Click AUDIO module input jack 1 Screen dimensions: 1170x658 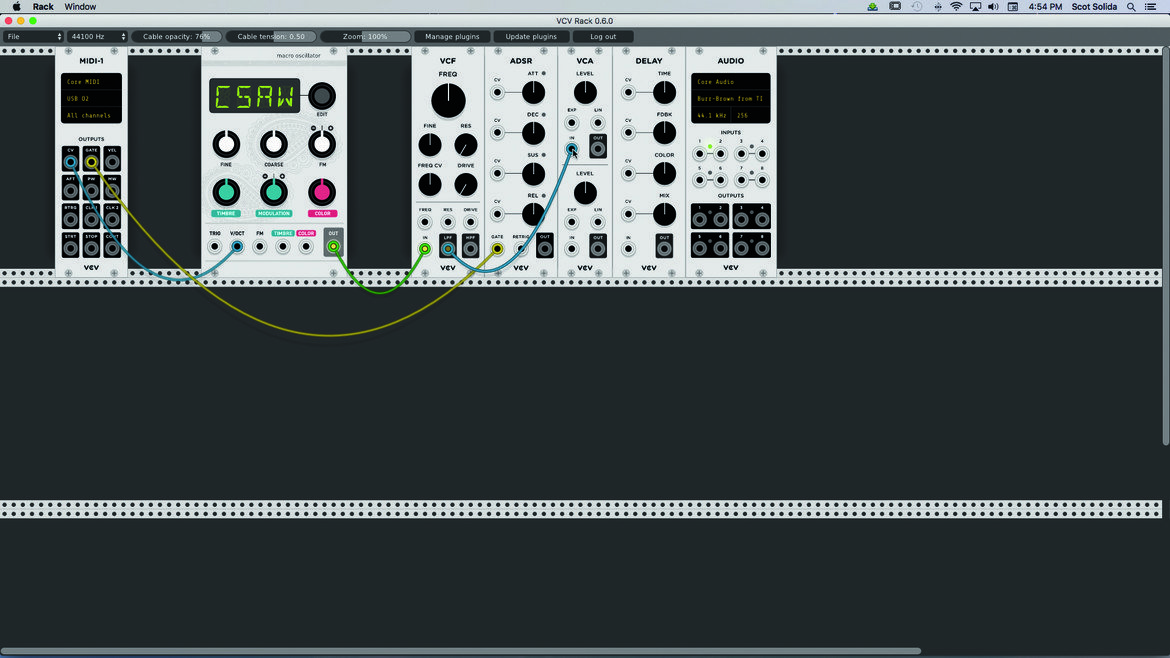699,154
